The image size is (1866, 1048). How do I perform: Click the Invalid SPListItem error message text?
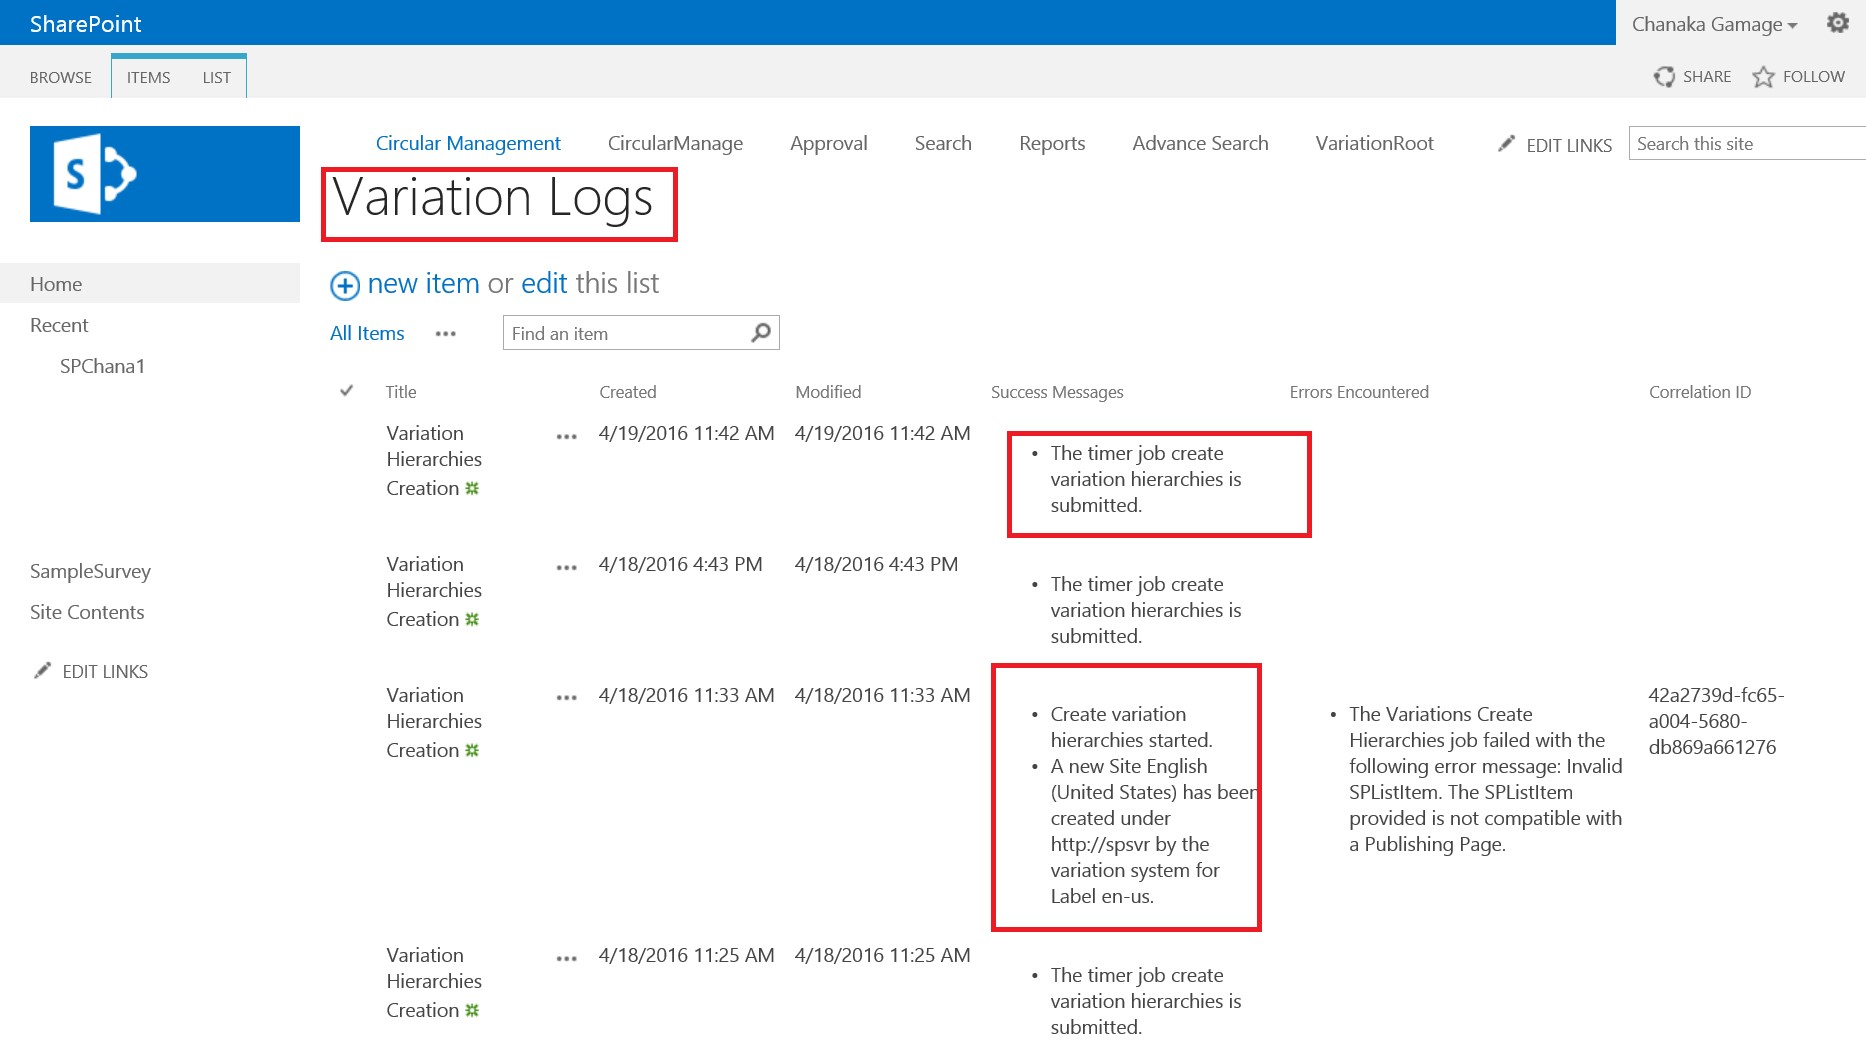(x=1486, y=779)
